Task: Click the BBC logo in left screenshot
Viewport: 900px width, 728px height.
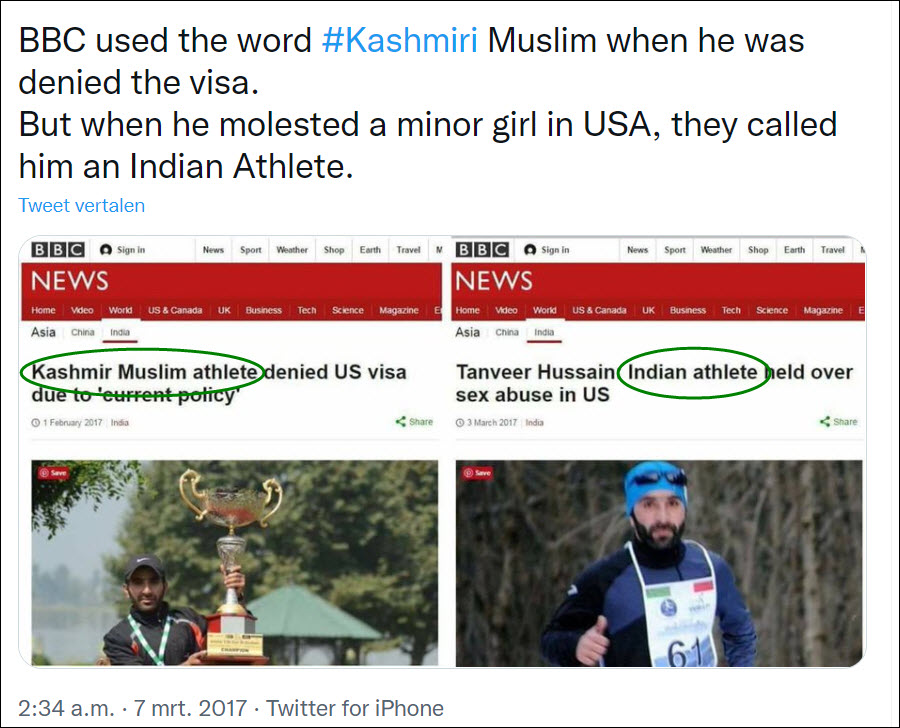Action: 57,250
